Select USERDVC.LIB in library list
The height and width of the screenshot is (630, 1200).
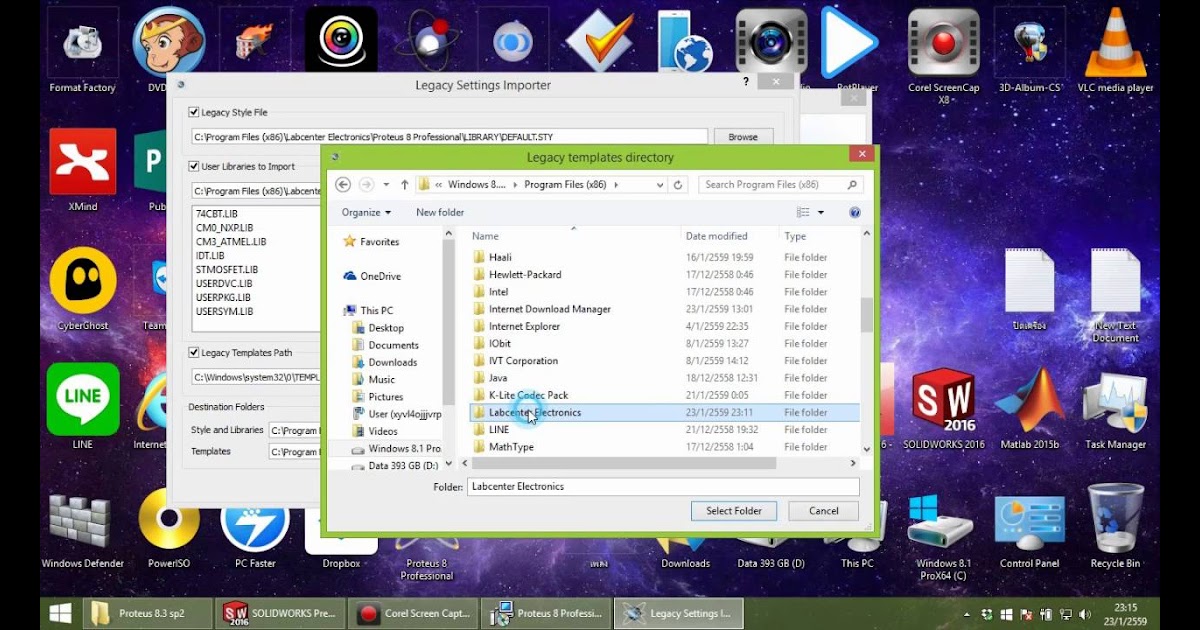click(223, 284)
